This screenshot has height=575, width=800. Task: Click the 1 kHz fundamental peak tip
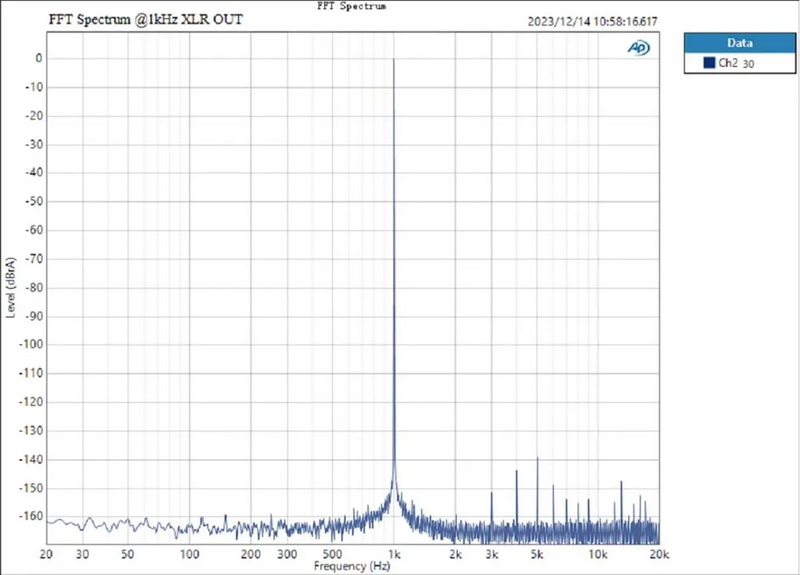pos(394,59)
